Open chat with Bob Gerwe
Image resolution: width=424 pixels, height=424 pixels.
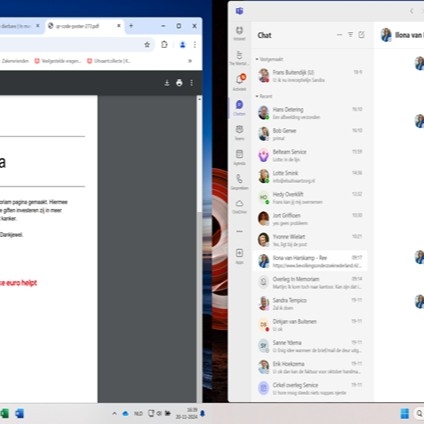click(310, 134)
